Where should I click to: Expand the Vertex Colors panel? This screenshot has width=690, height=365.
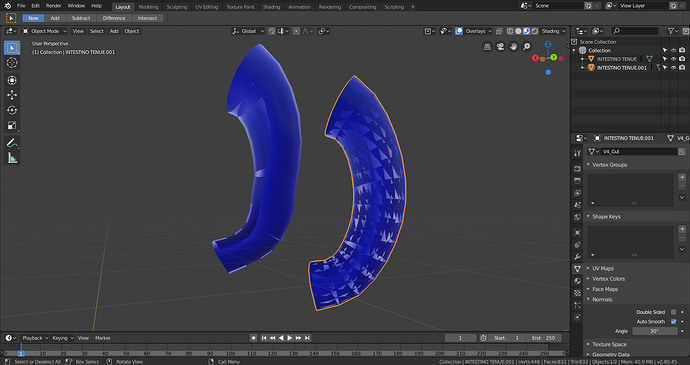pyautogui.click(x=588, y=279)
